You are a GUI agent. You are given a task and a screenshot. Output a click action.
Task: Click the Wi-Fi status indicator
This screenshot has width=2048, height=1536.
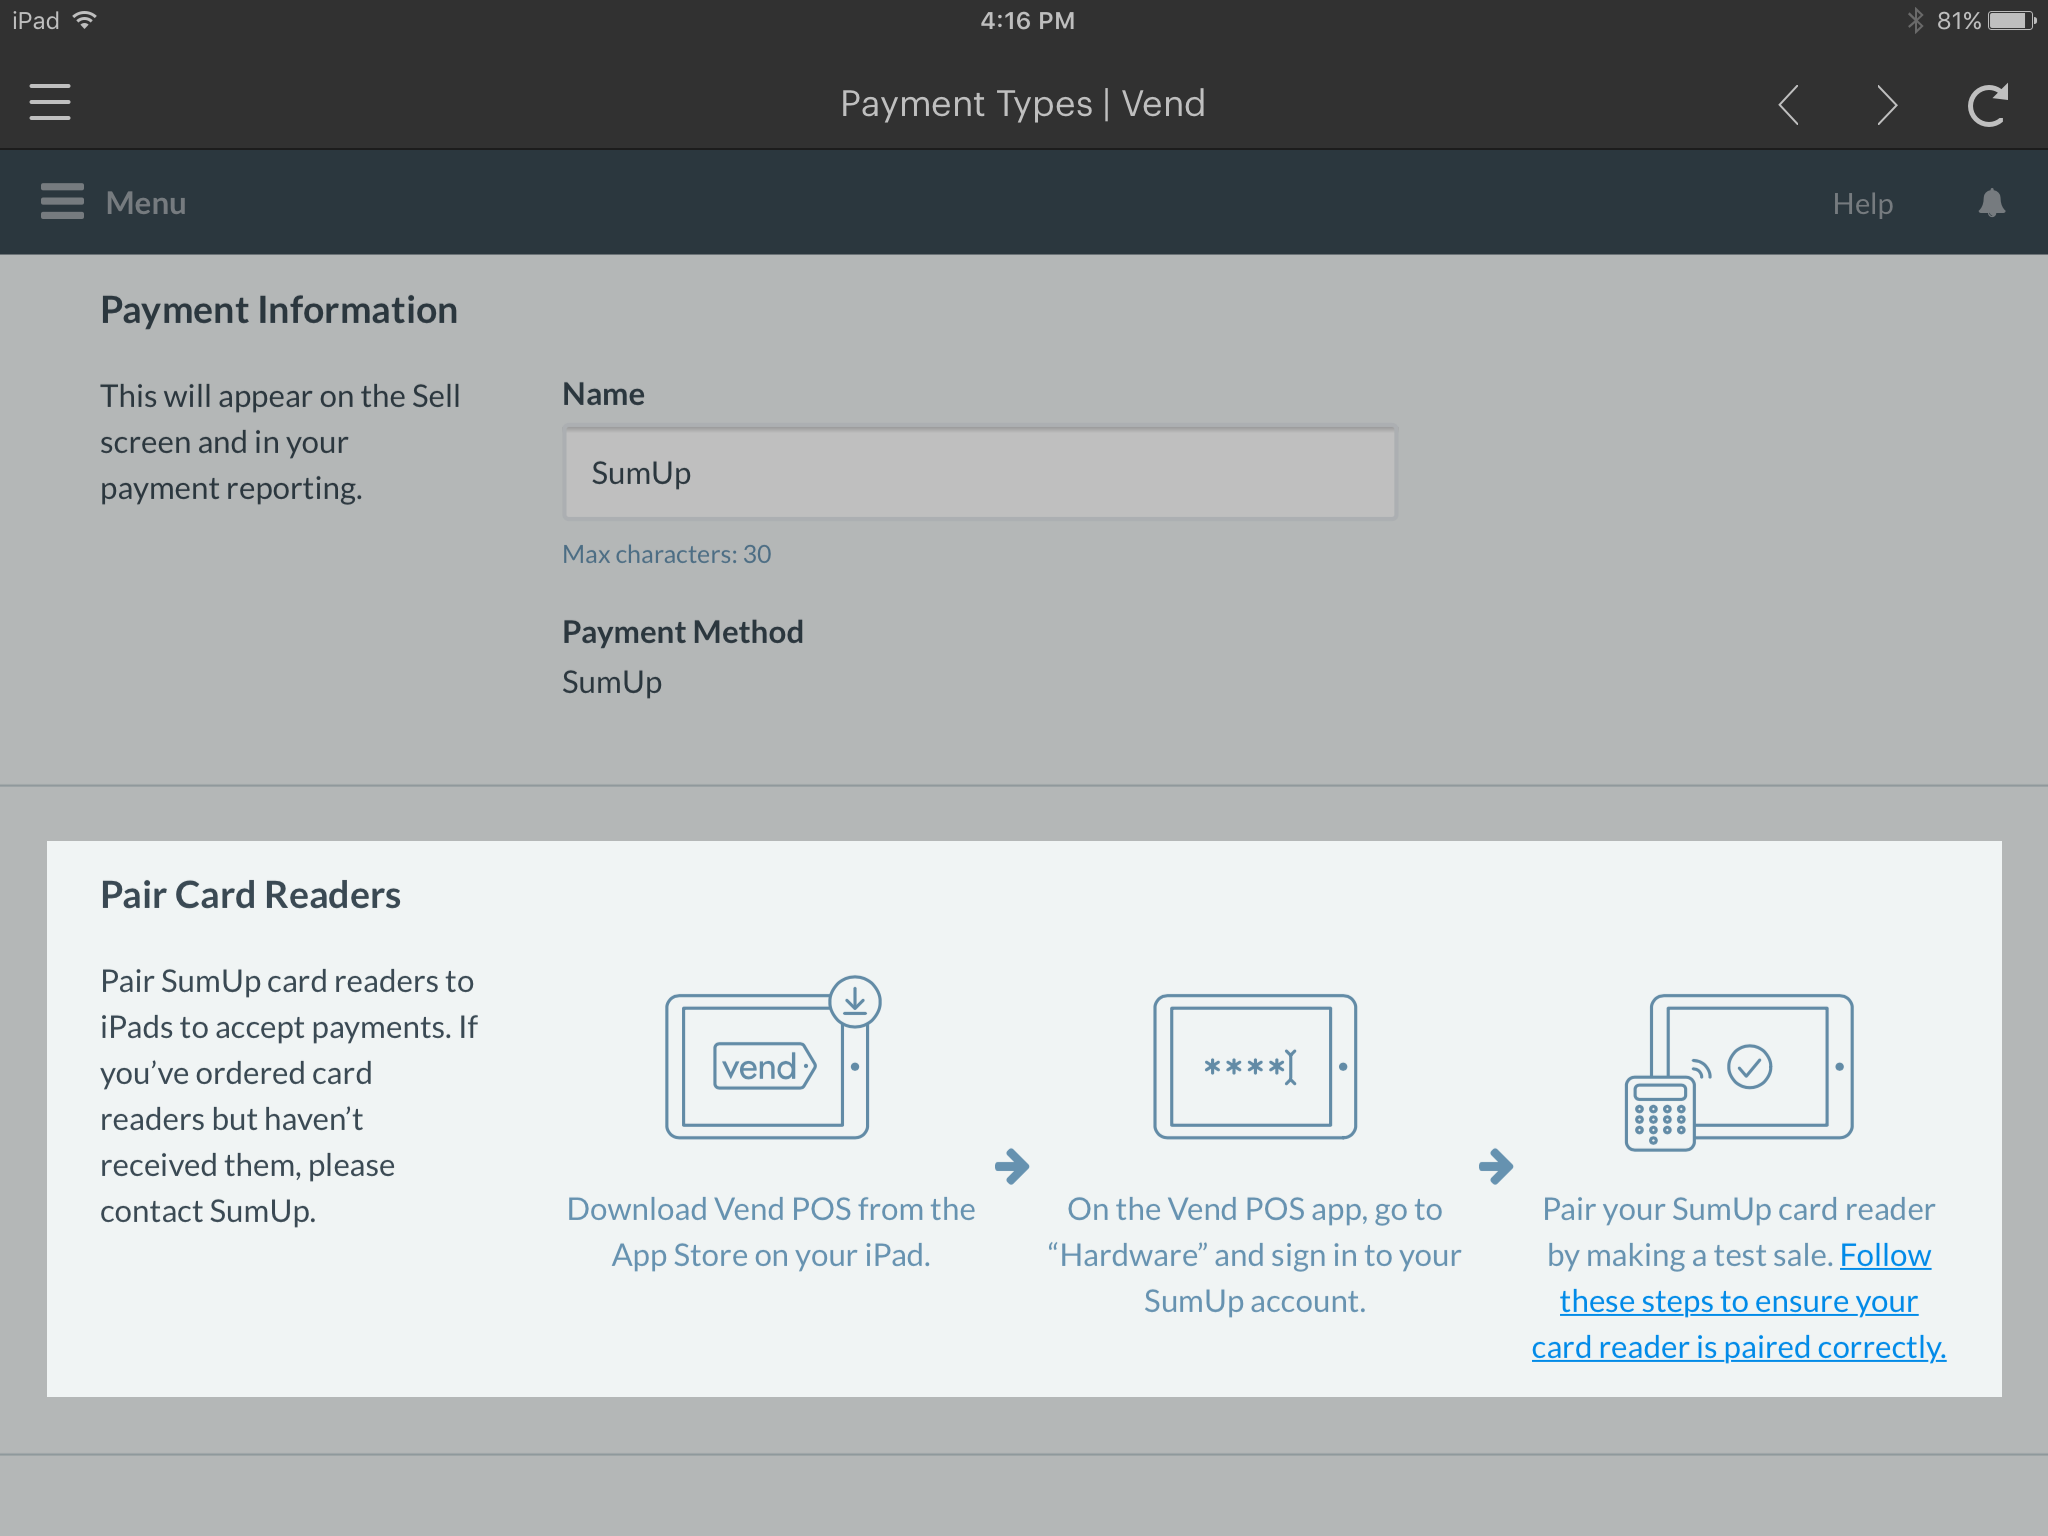tap(86, 18)
